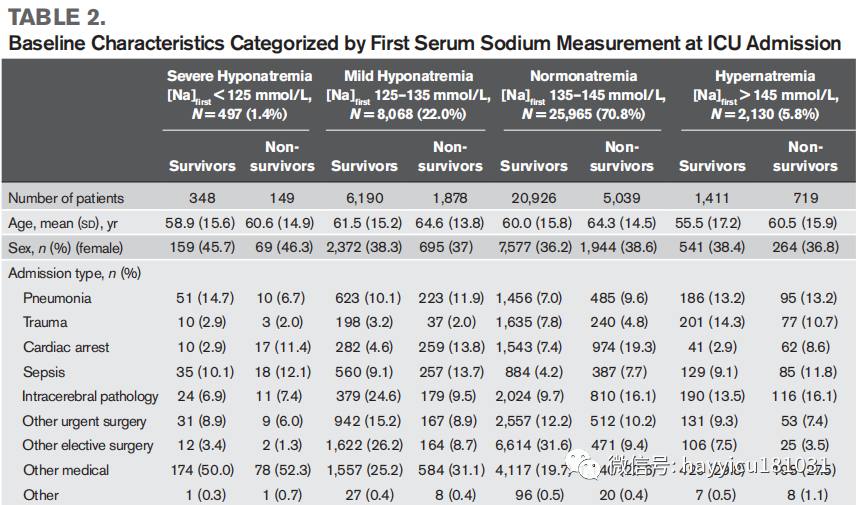Click pneumonia cell '51 (14.7)'
This screenshot has width=858, height=505.
pyautogui.click(x=205, y=298)
